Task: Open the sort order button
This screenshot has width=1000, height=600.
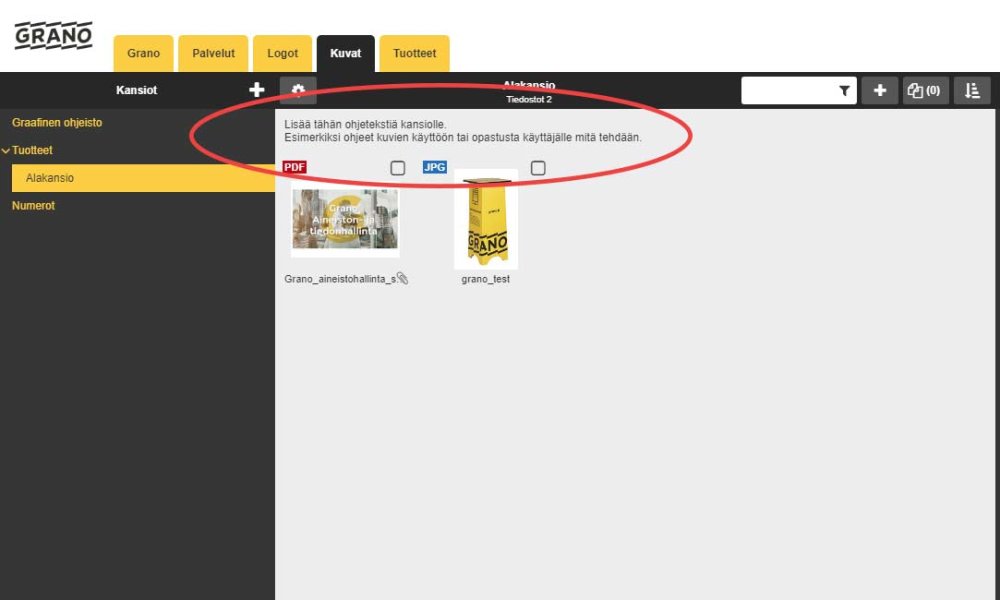Action: pos(972,91)
